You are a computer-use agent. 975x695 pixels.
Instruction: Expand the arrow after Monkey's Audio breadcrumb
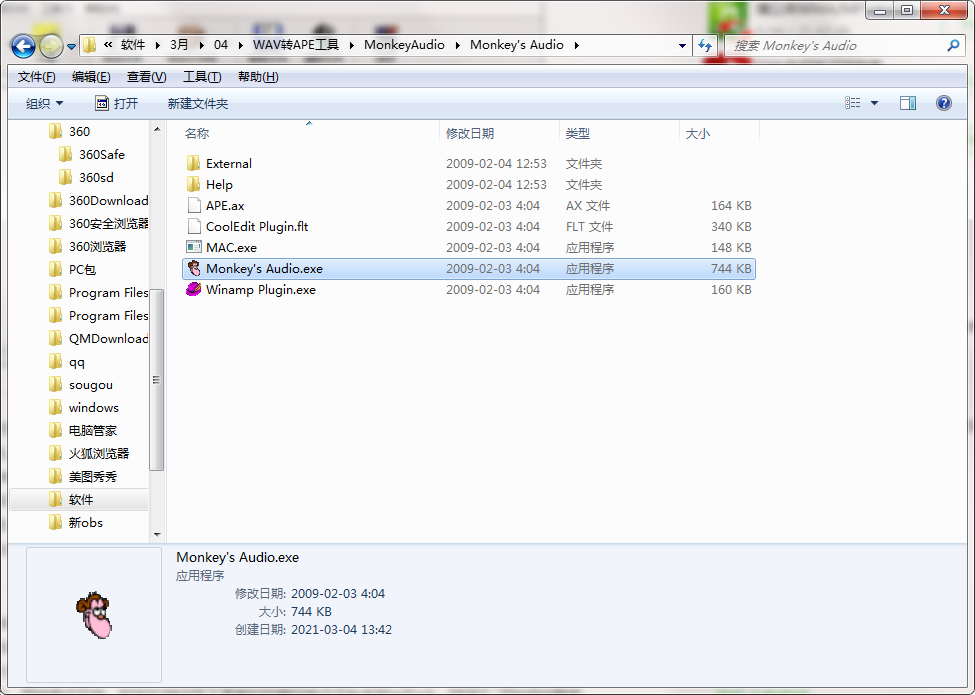576,45
